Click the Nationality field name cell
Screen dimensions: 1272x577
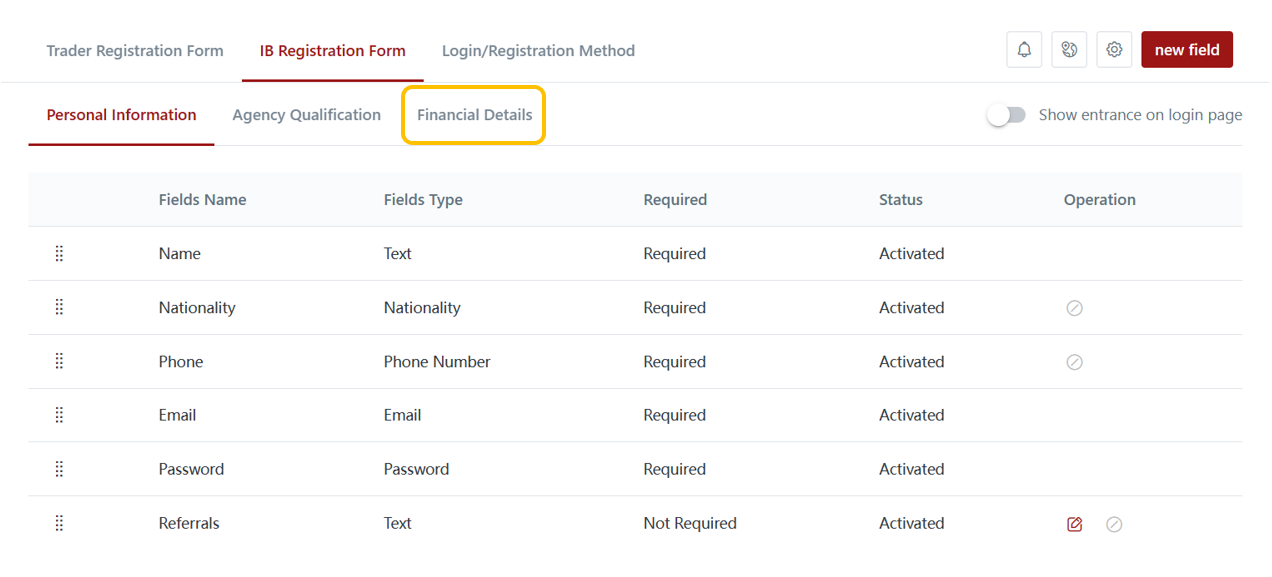point(197,308)
